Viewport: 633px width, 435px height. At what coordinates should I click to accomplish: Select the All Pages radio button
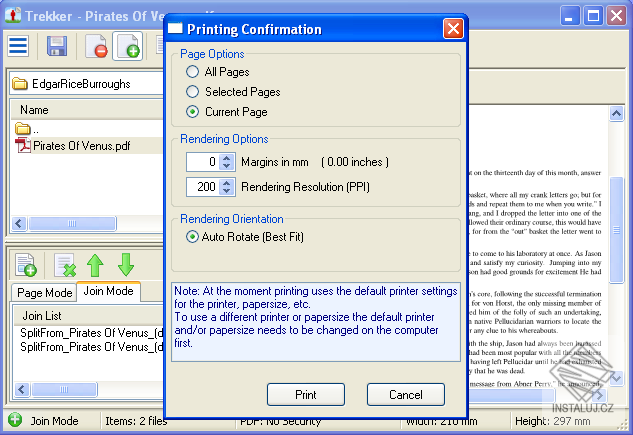pos(192,72)
